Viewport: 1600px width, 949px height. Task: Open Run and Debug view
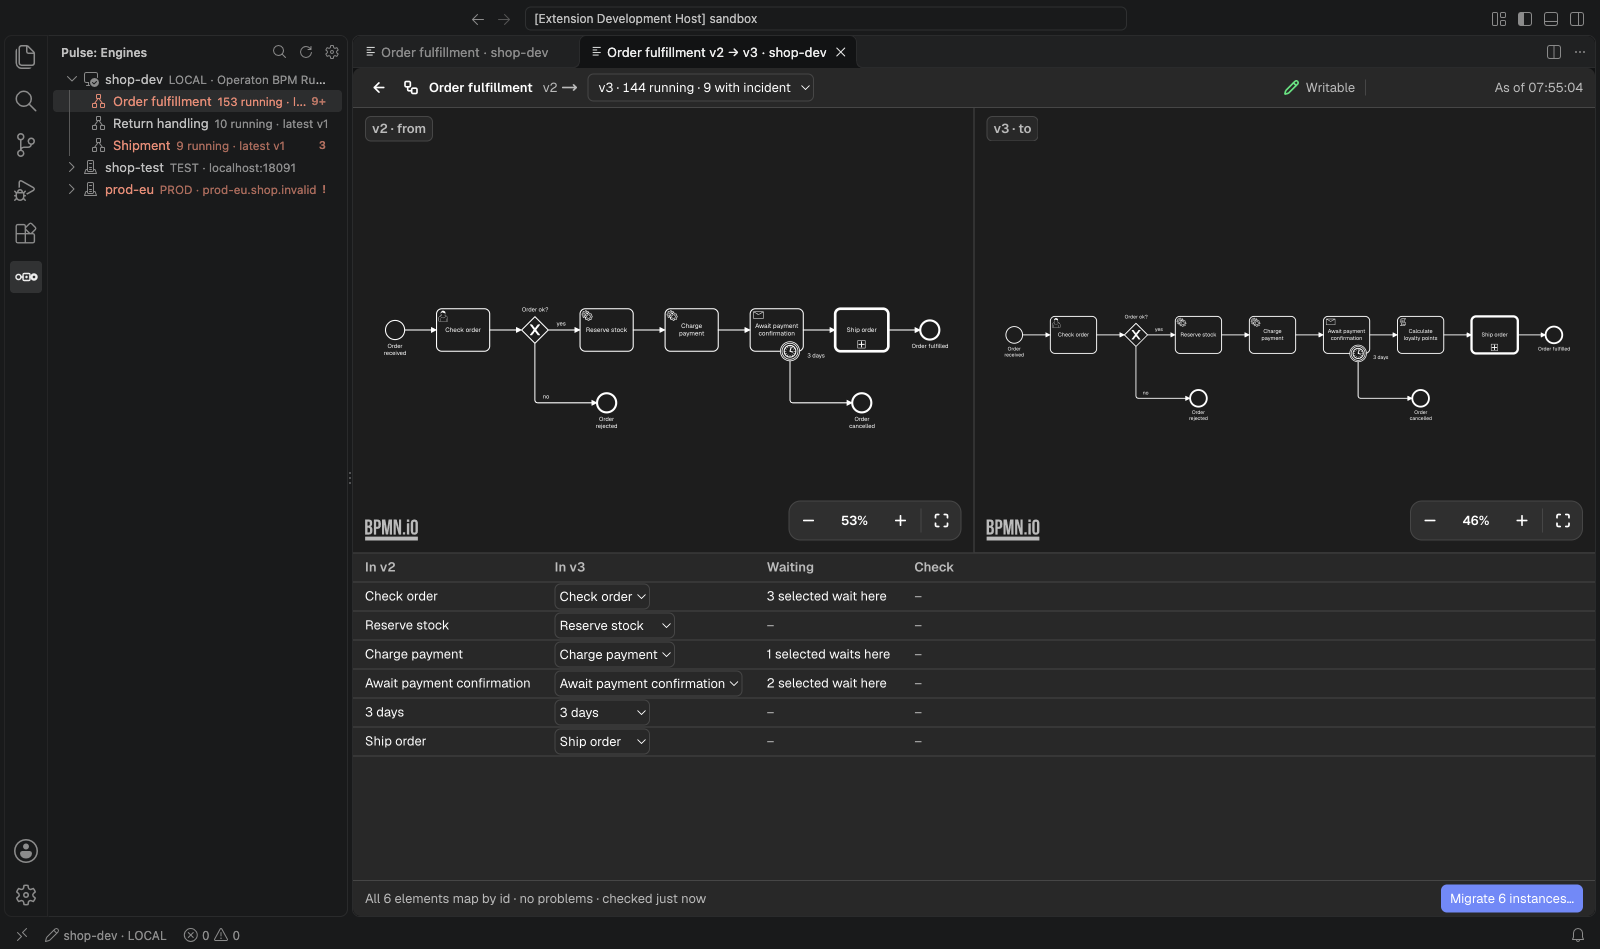(x=26, y=189)
